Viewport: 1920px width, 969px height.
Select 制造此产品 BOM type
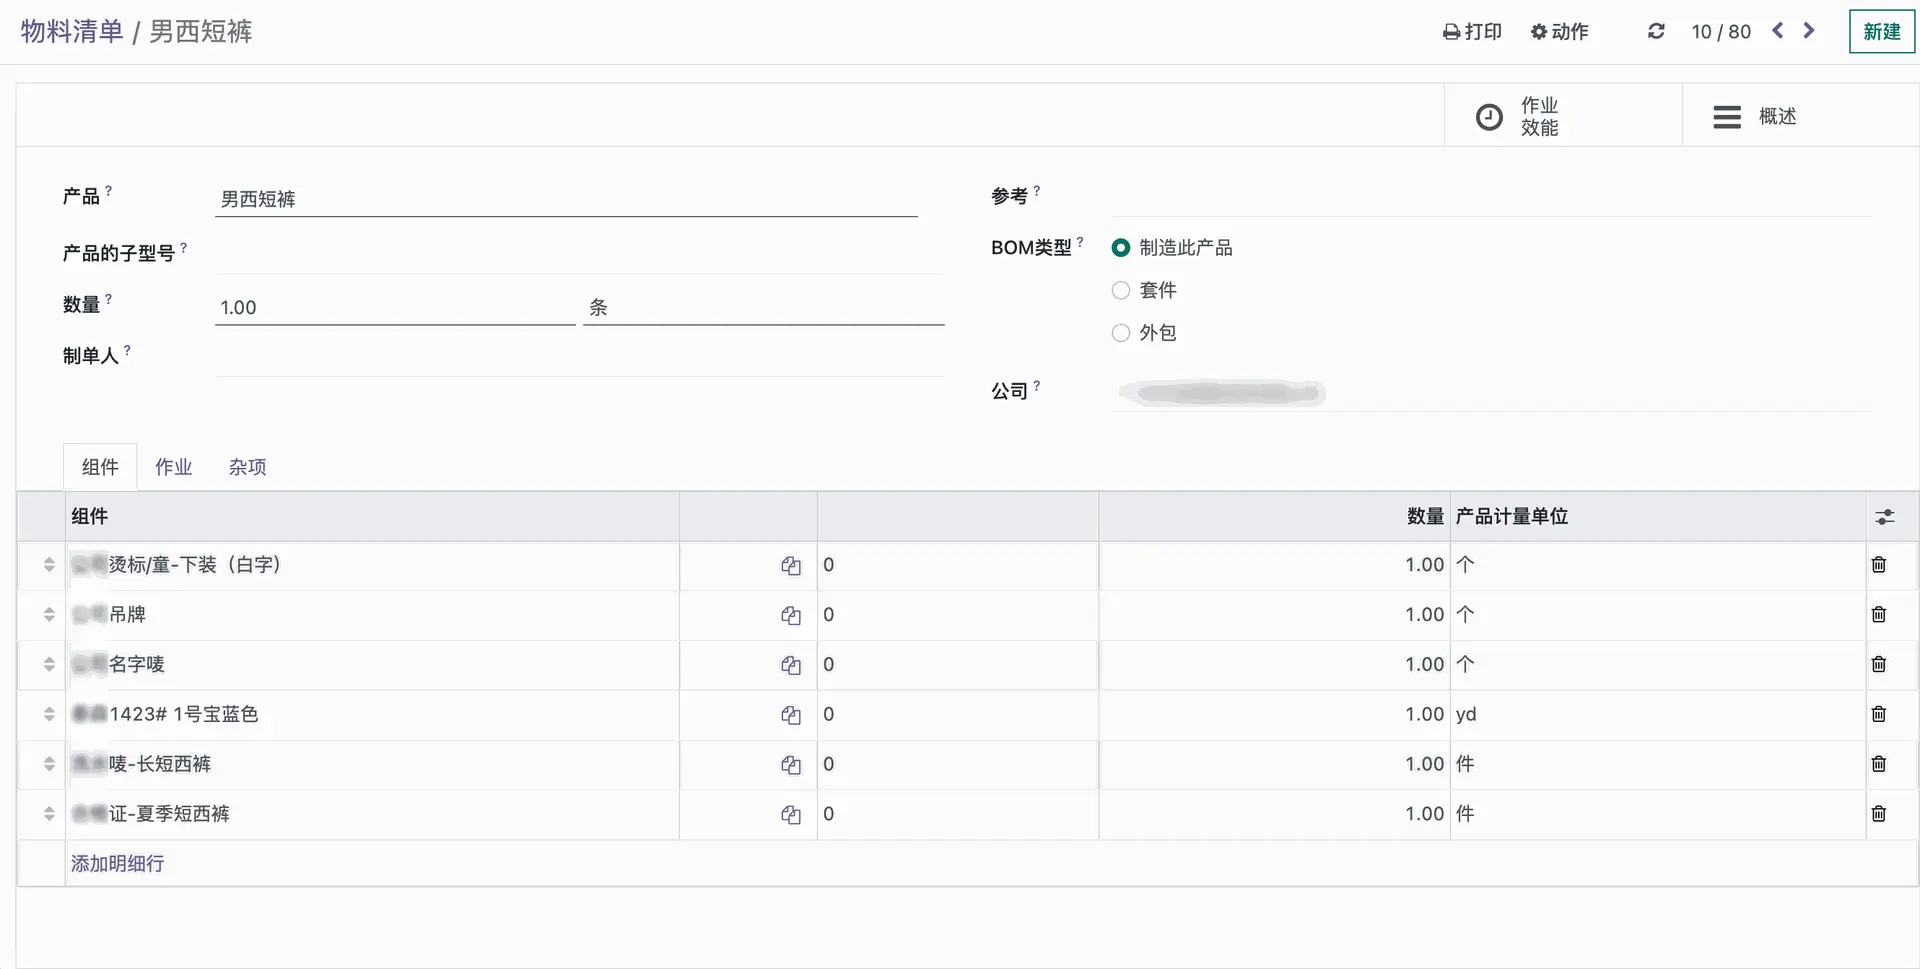[x=1121, y=248]
